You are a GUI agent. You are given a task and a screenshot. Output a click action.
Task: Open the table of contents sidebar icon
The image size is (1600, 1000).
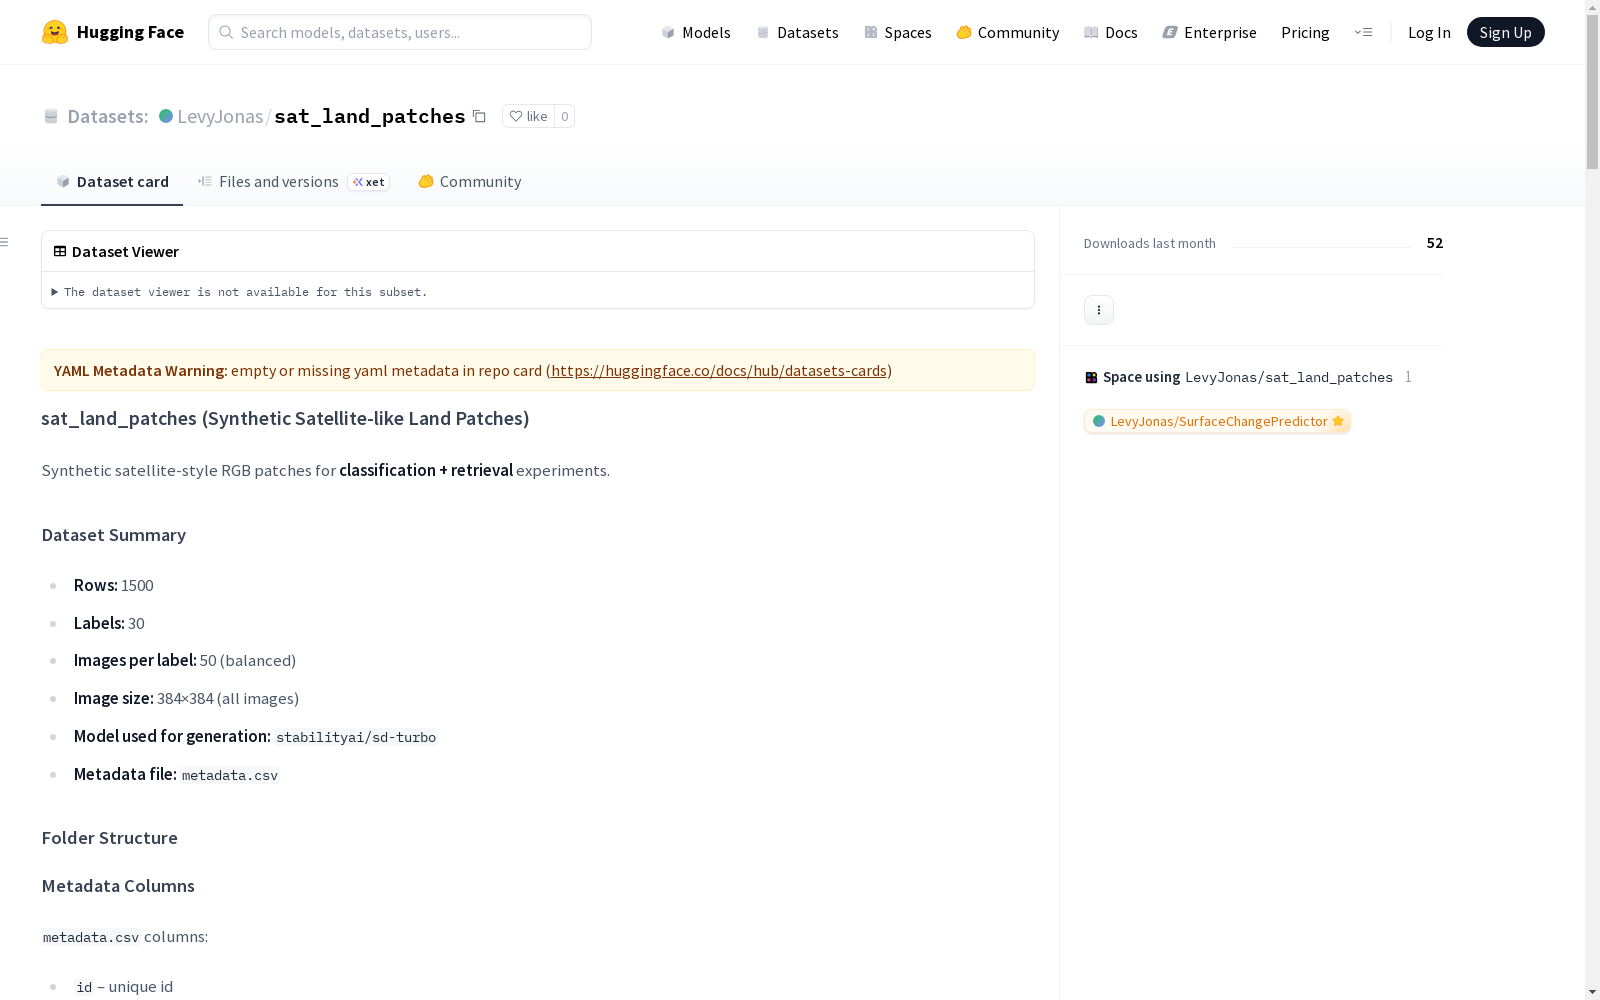[5, 242]
